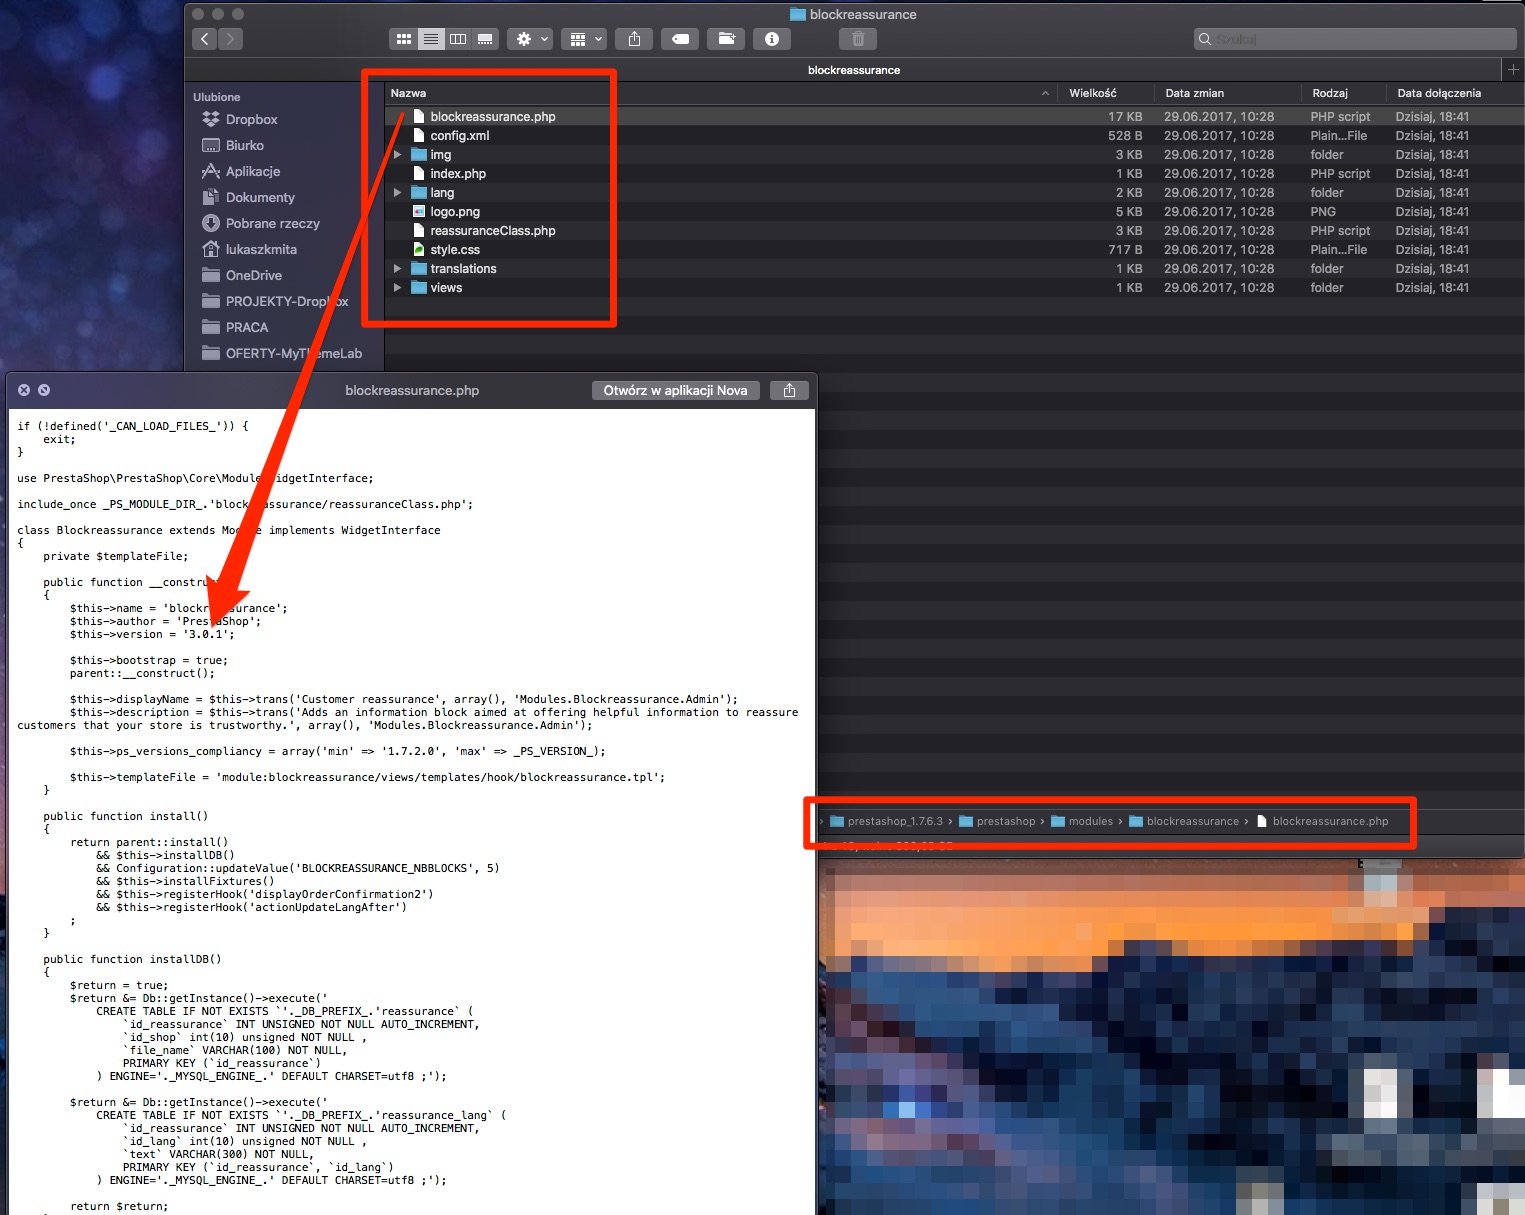Move selection to Trash via trash icon

point(857,38)
